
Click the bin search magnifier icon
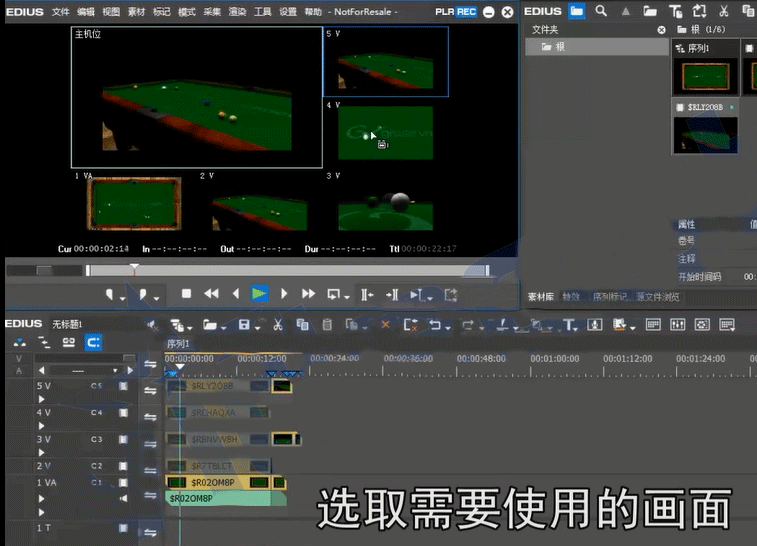(x=601, y=11)
